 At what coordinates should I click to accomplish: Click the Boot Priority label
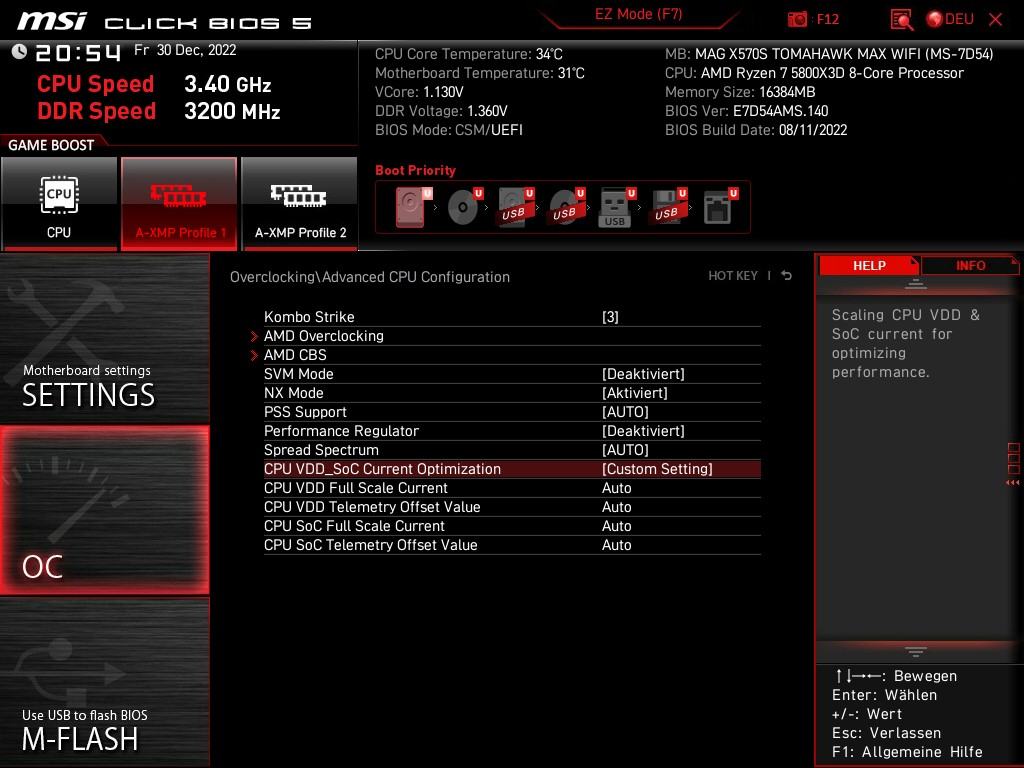[x=415, y=170]
